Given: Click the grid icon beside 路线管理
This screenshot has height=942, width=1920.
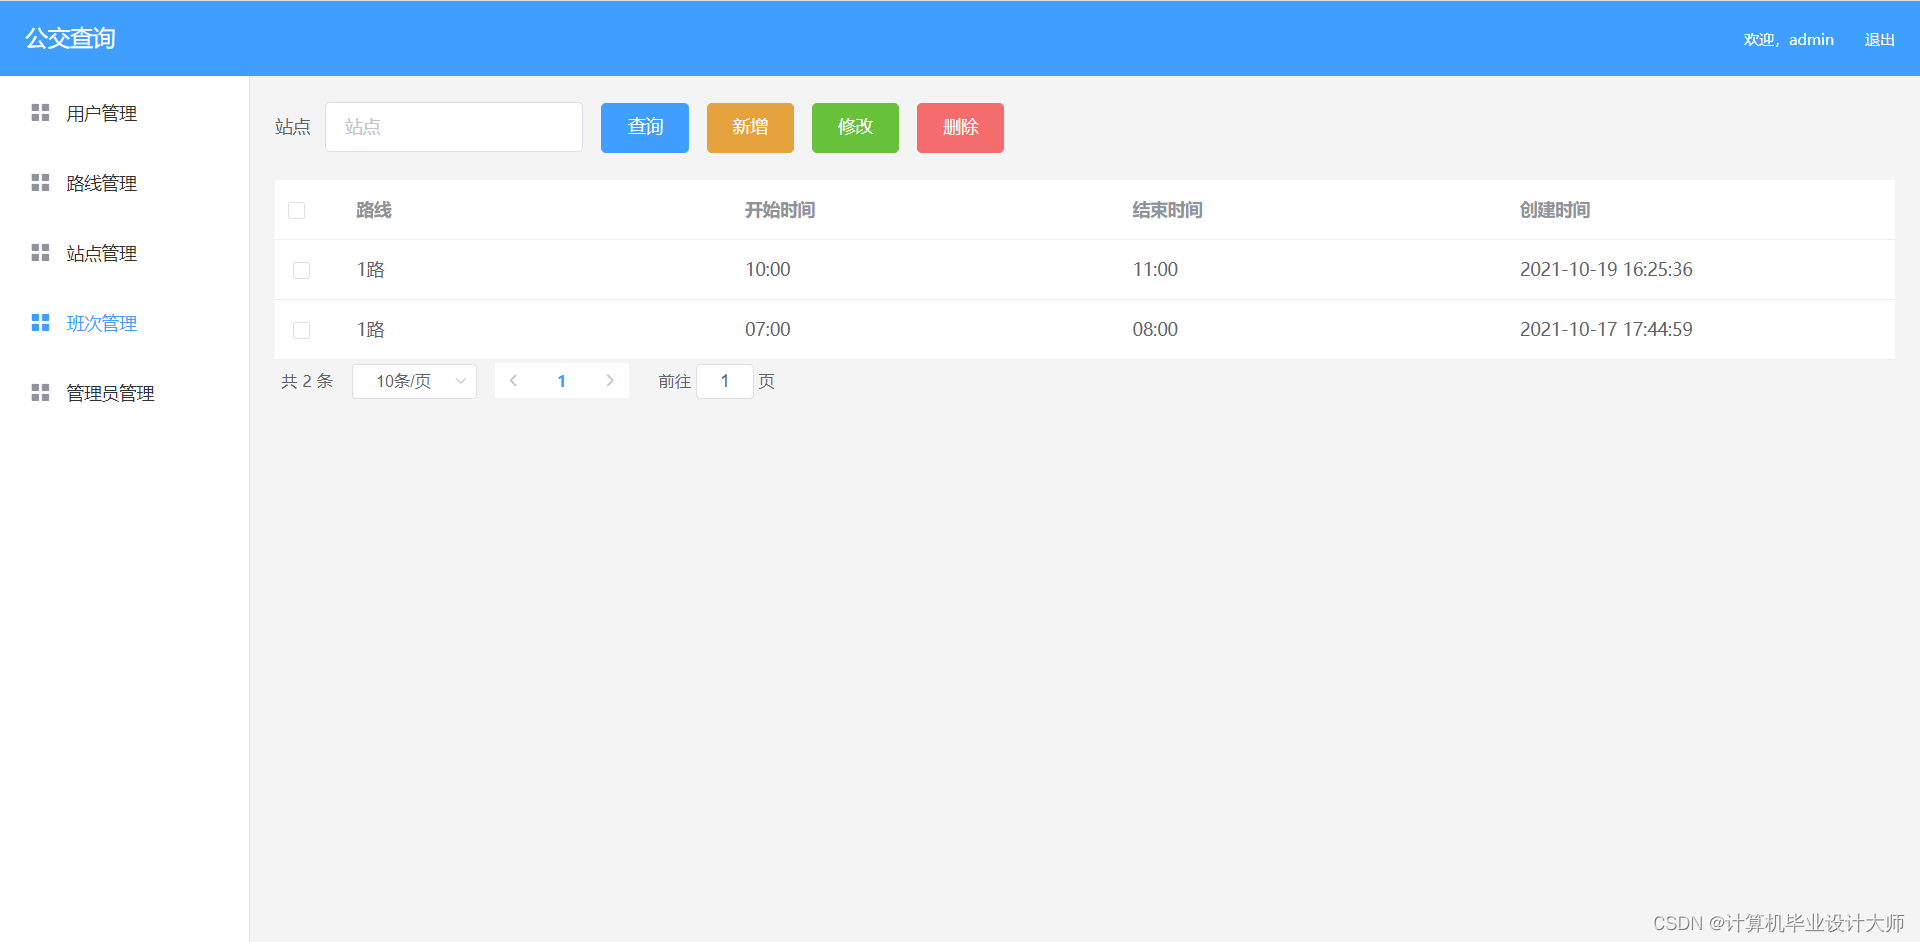Looking at the screenshot, I should 40,182.
